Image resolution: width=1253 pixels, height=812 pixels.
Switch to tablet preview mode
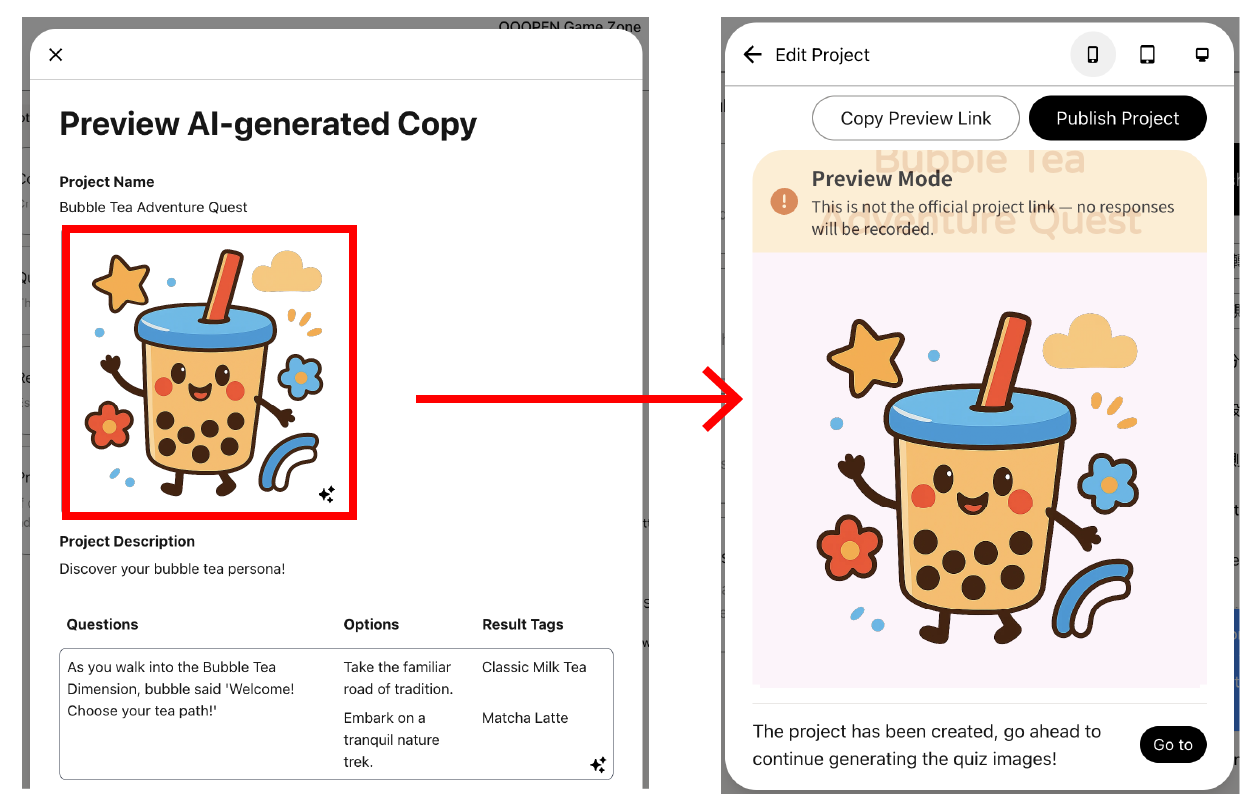coord(1148,55)
